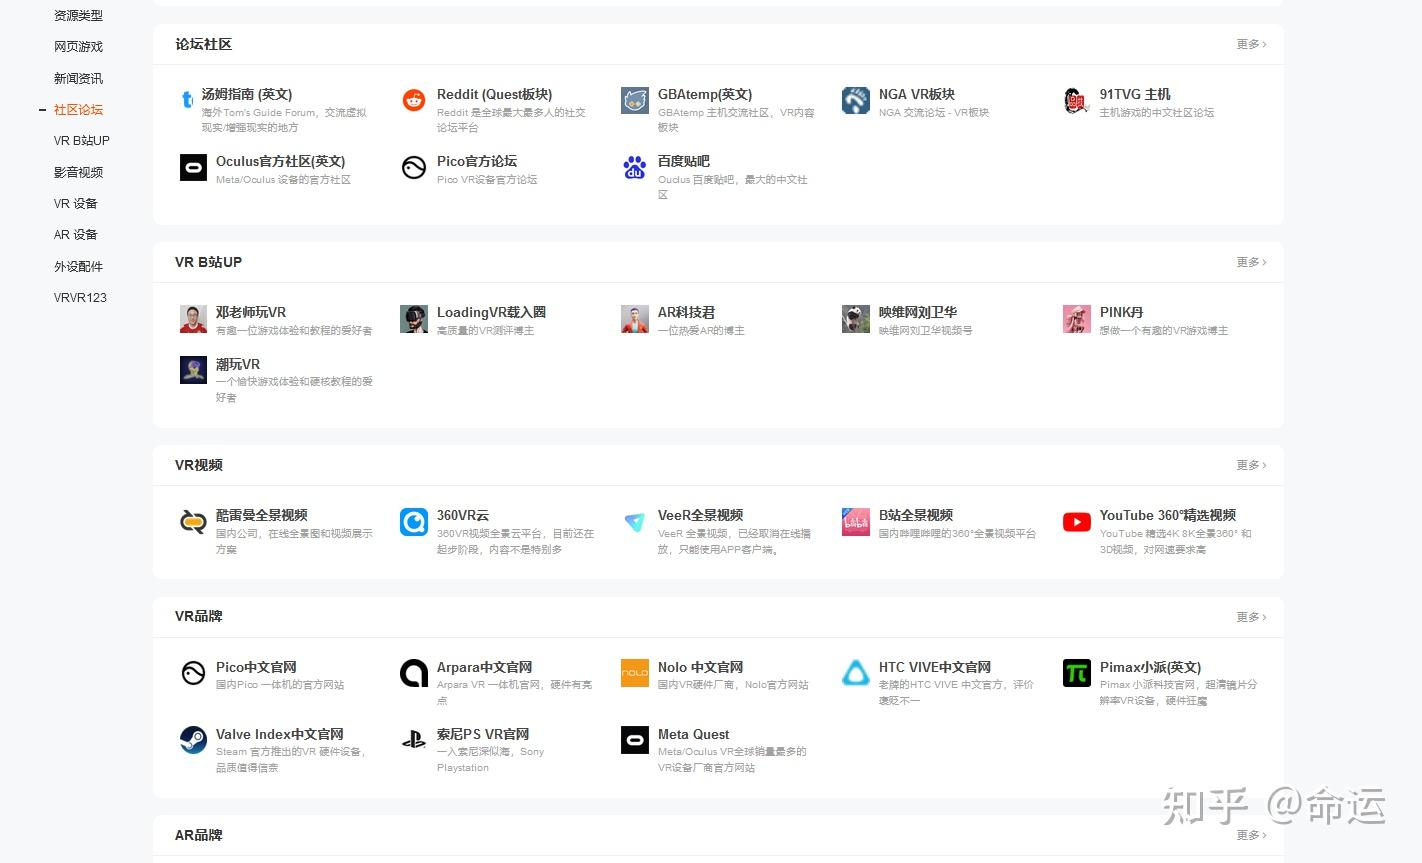
Task: Expand 更多 in VR B站UP section
Action: 1251,262
